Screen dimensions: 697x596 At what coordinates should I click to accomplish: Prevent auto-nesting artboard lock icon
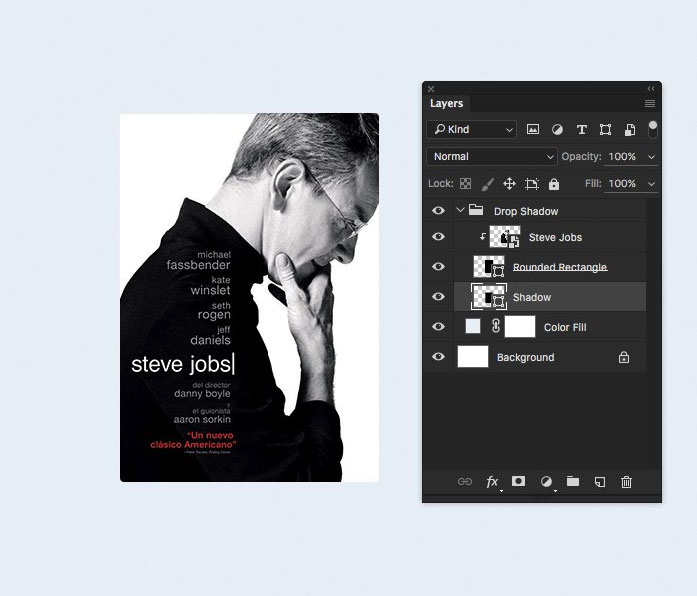(x=532, y=184)
